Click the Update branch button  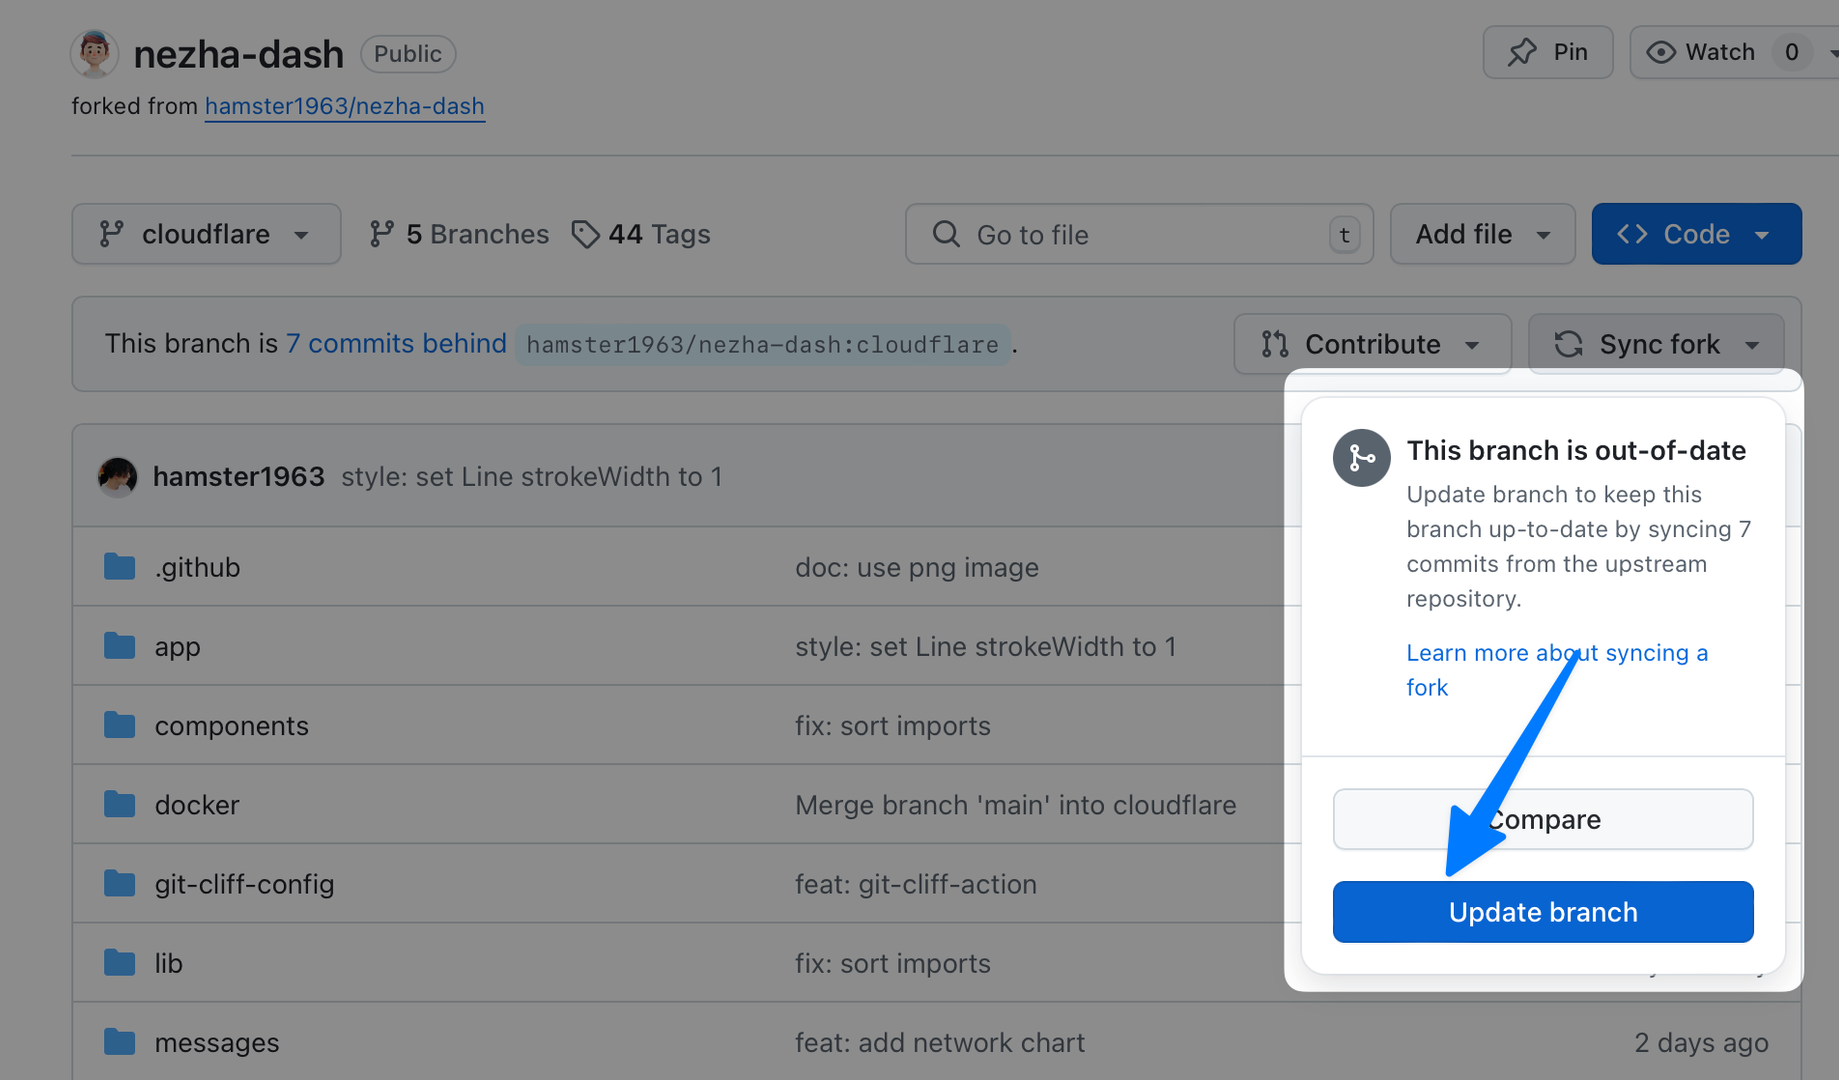click(1543, 912)
